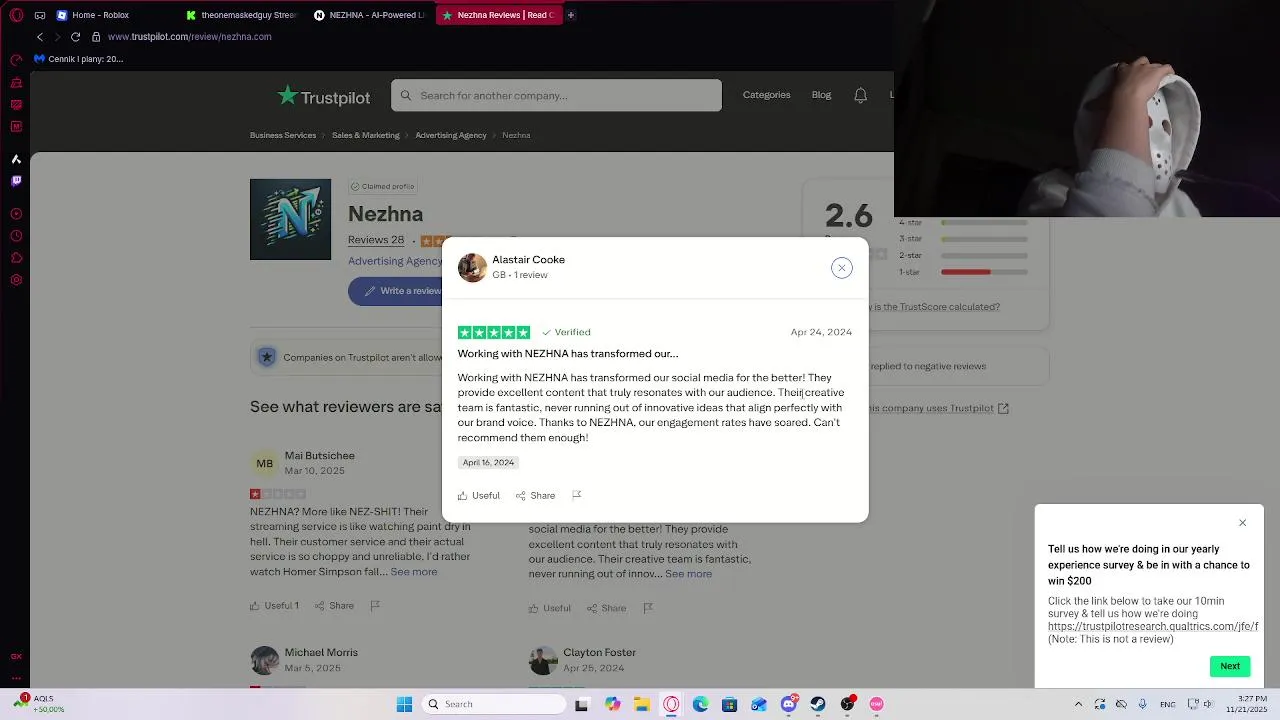The image size is (1280, 720).
Task: Share Alastair Cooke's review in the popup
Action: [536, 496]
